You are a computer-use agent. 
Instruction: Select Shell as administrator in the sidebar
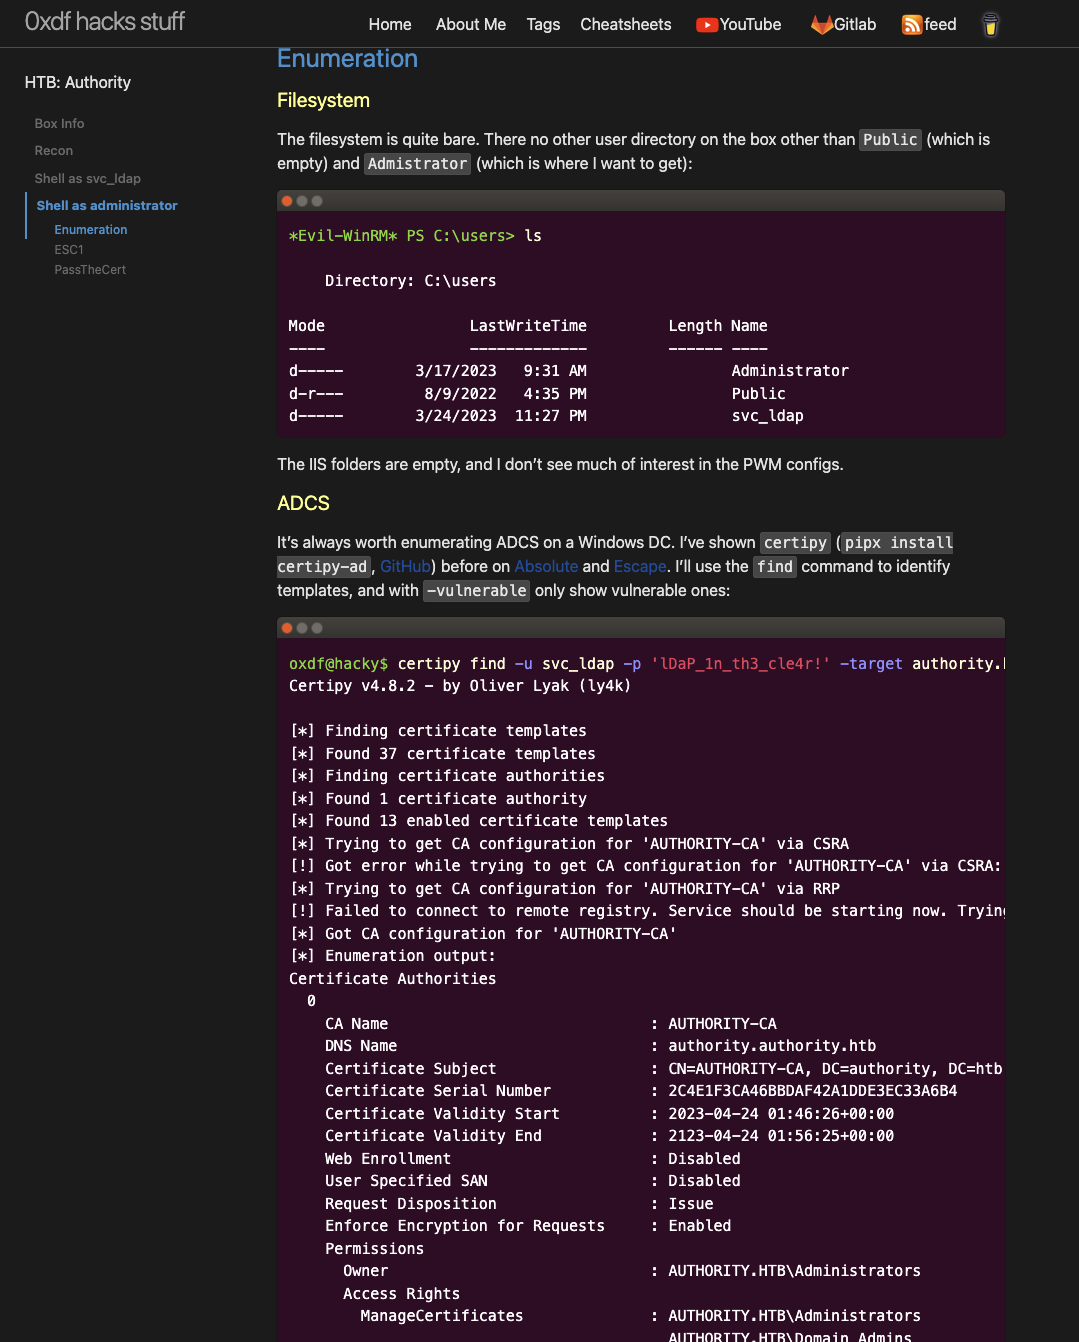point(107,205)
